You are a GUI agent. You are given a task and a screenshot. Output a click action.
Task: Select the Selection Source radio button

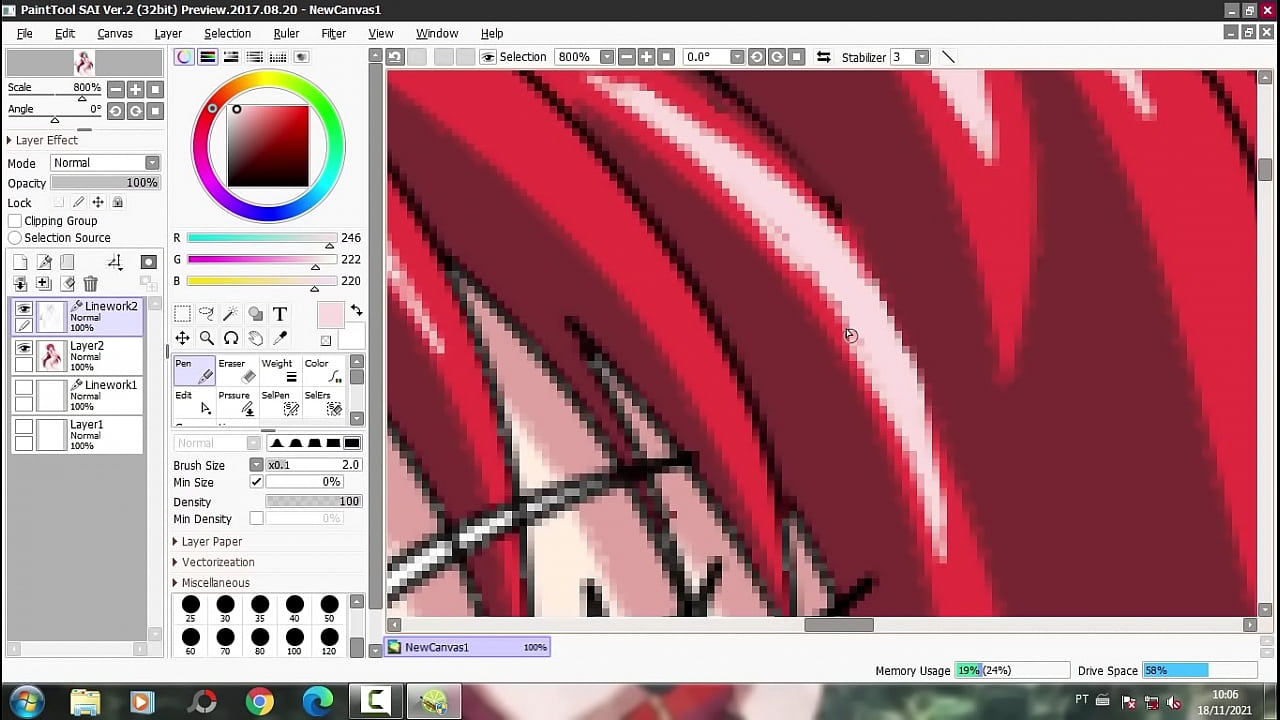[15, 237]
